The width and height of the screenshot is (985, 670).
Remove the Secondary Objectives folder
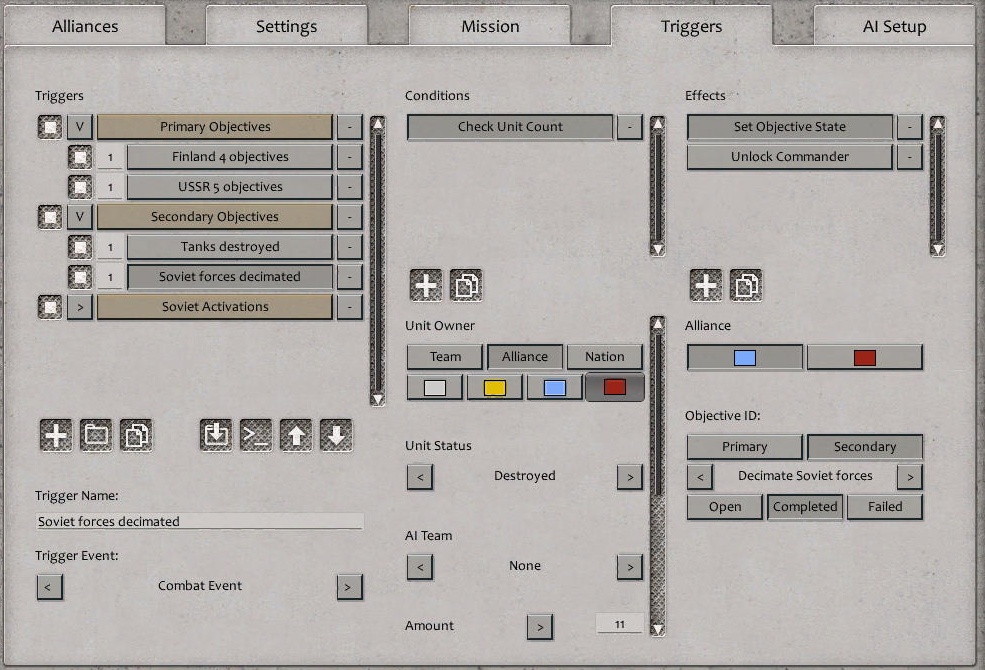350,217
